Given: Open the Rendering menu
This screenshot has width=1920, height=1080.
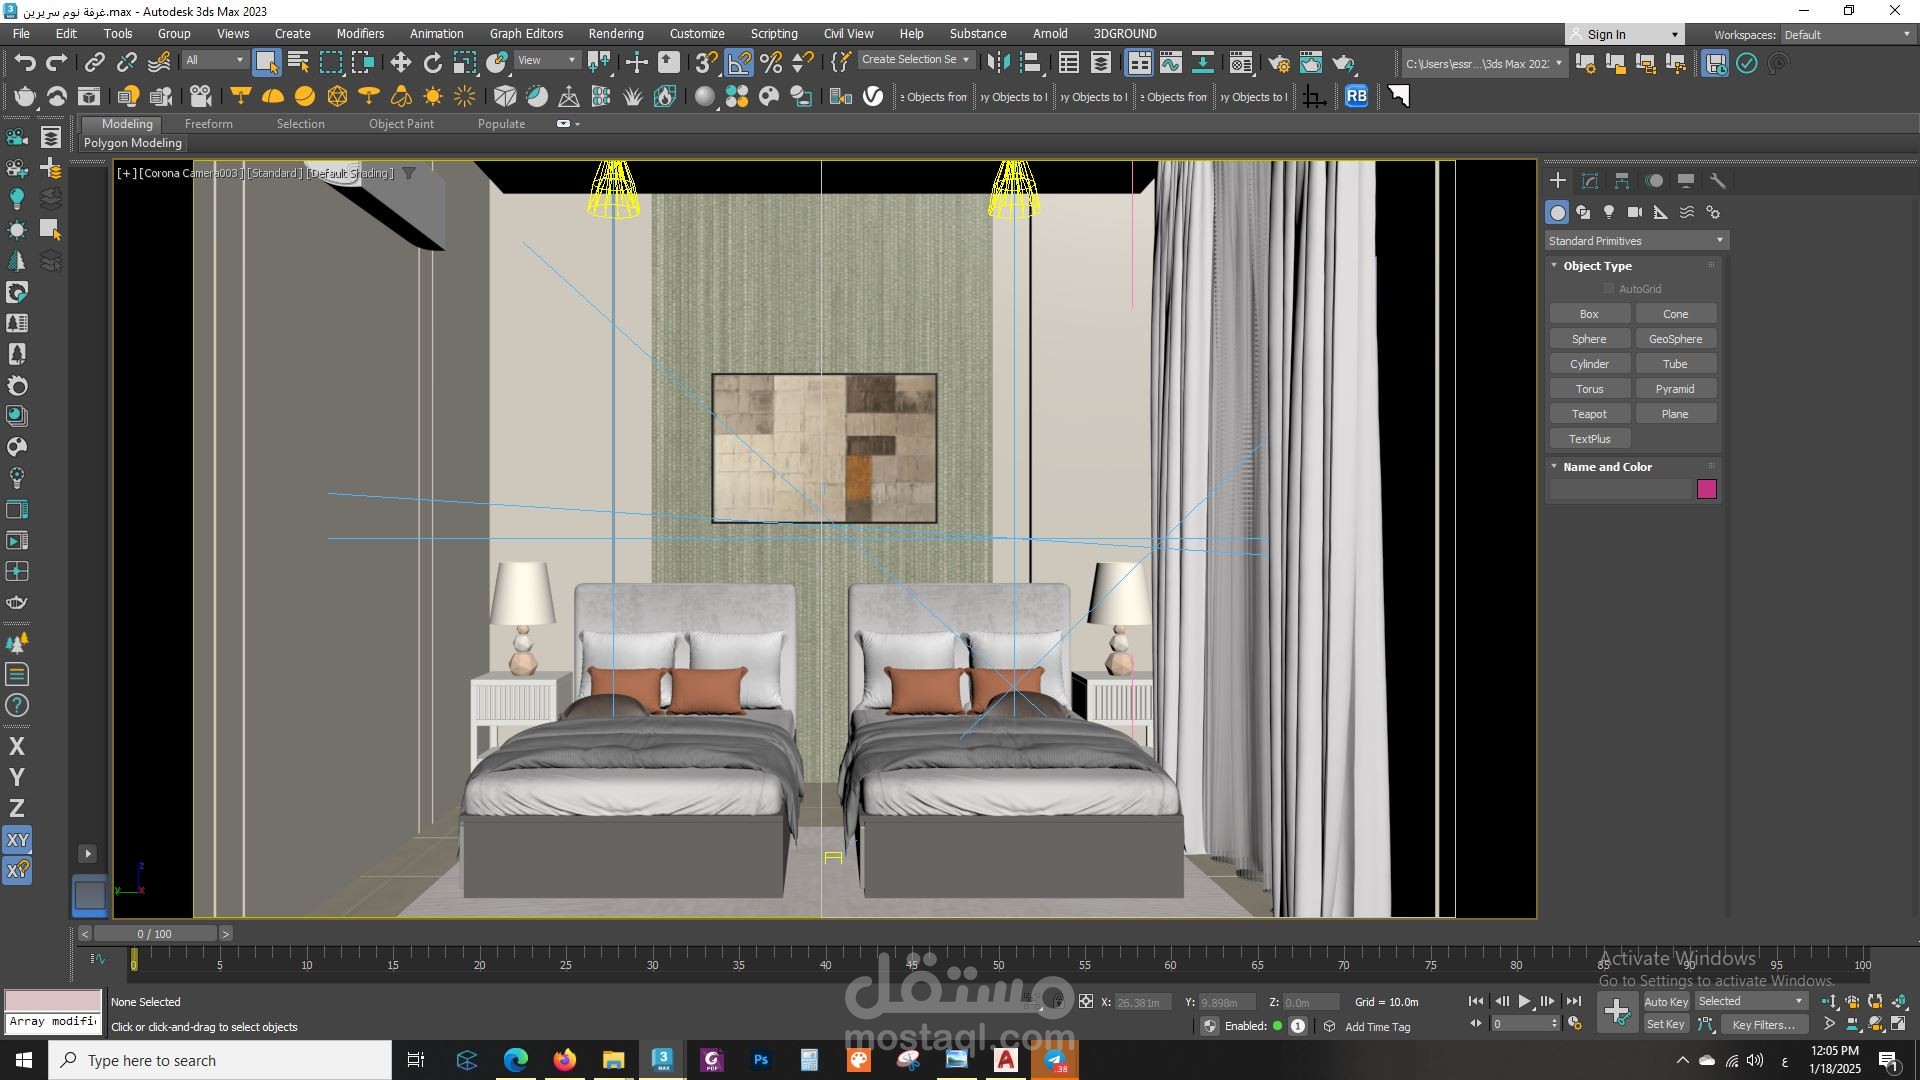Looking at the screenshot, I should (x=615, y=33).
